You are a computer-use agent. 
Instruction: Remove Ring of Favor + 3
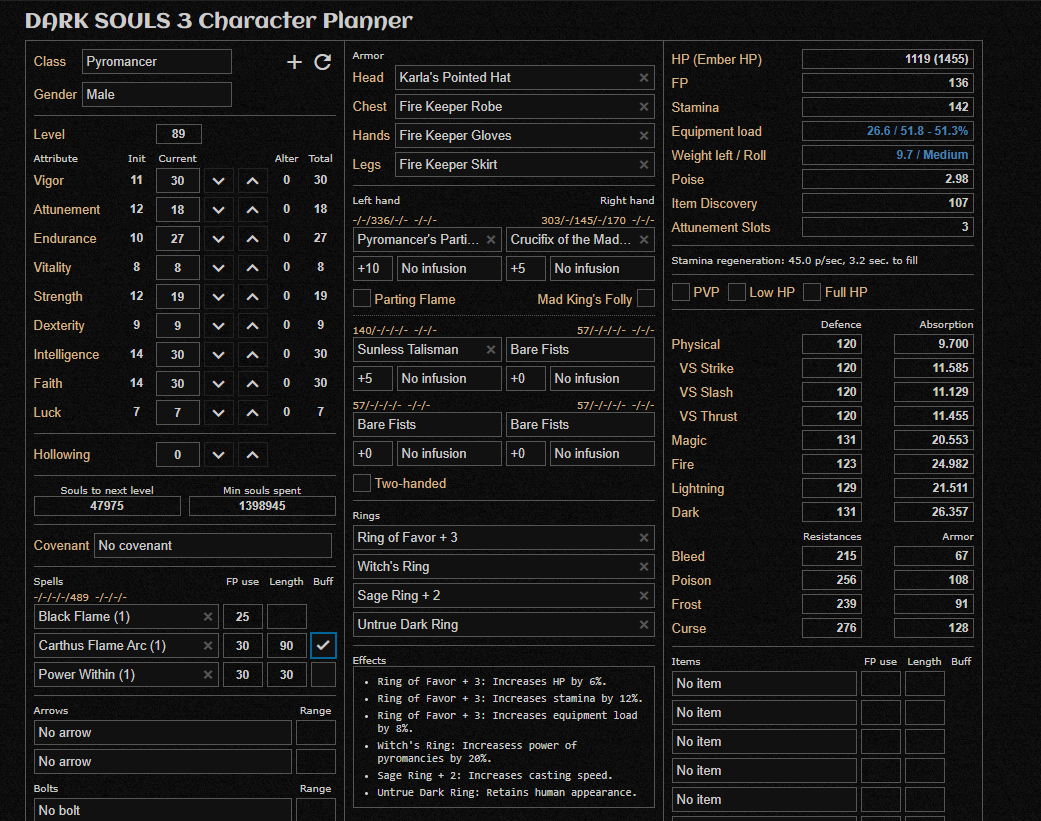[644, 538]
